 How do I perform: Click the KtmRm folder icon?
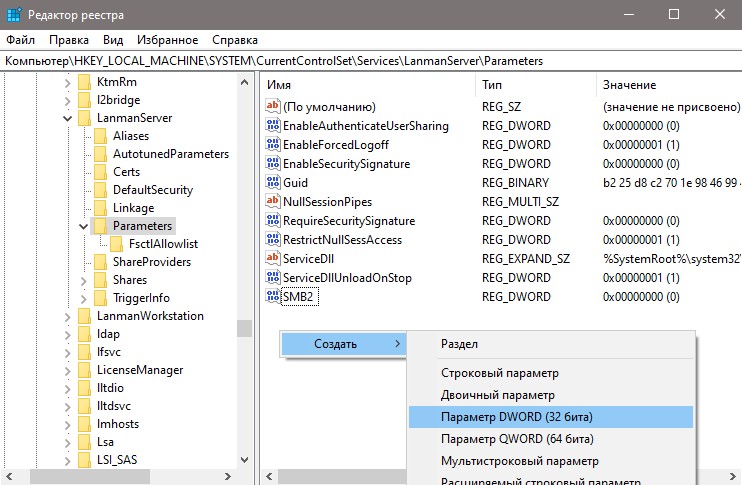(x=85, y=82)
